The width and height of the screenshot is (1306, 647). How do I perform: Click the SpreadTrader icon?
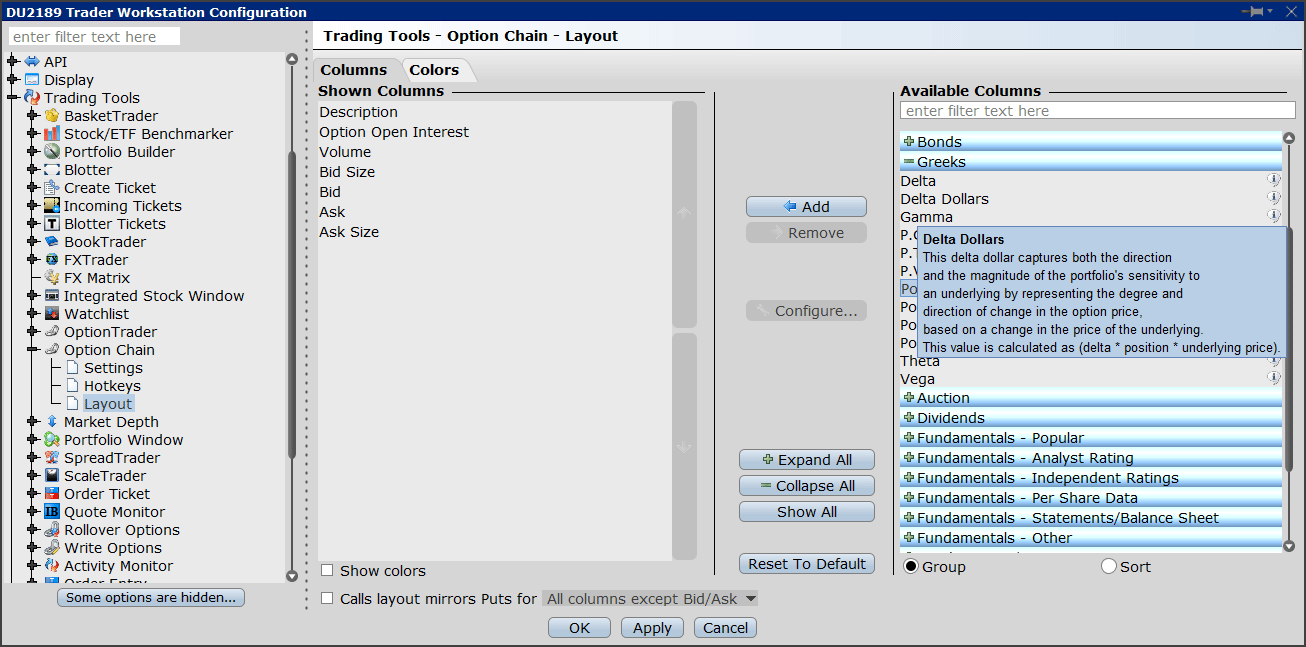[x=52, y=458]
